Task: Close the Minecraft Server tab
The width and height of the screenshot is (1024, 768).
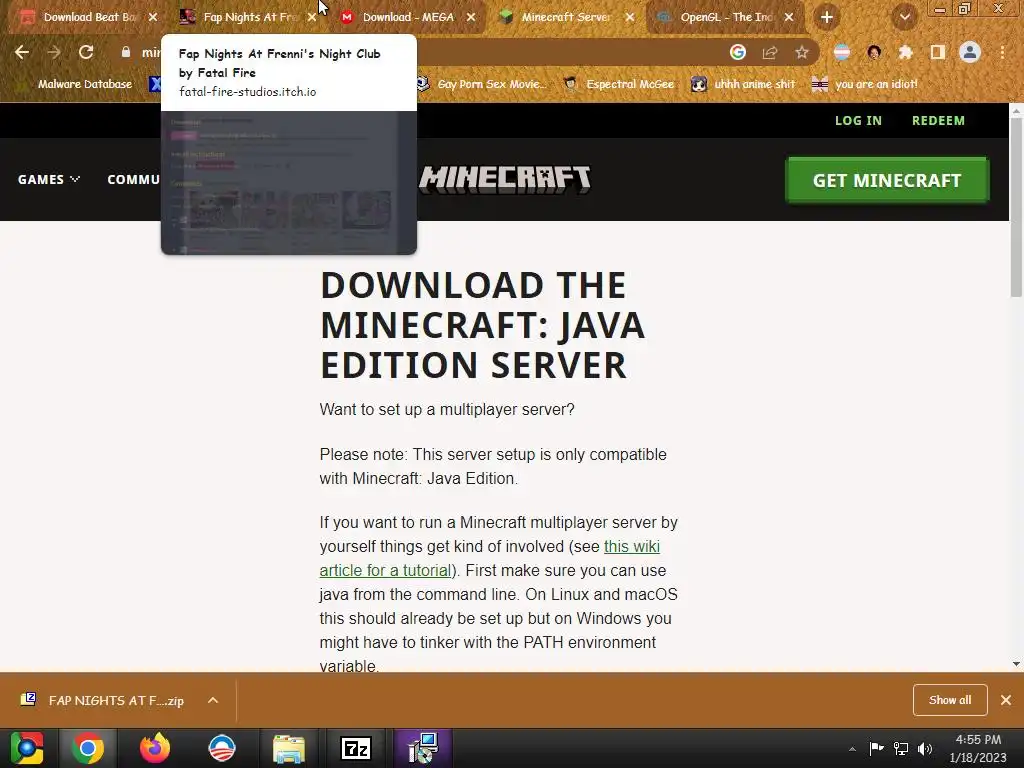Action: 630,17
